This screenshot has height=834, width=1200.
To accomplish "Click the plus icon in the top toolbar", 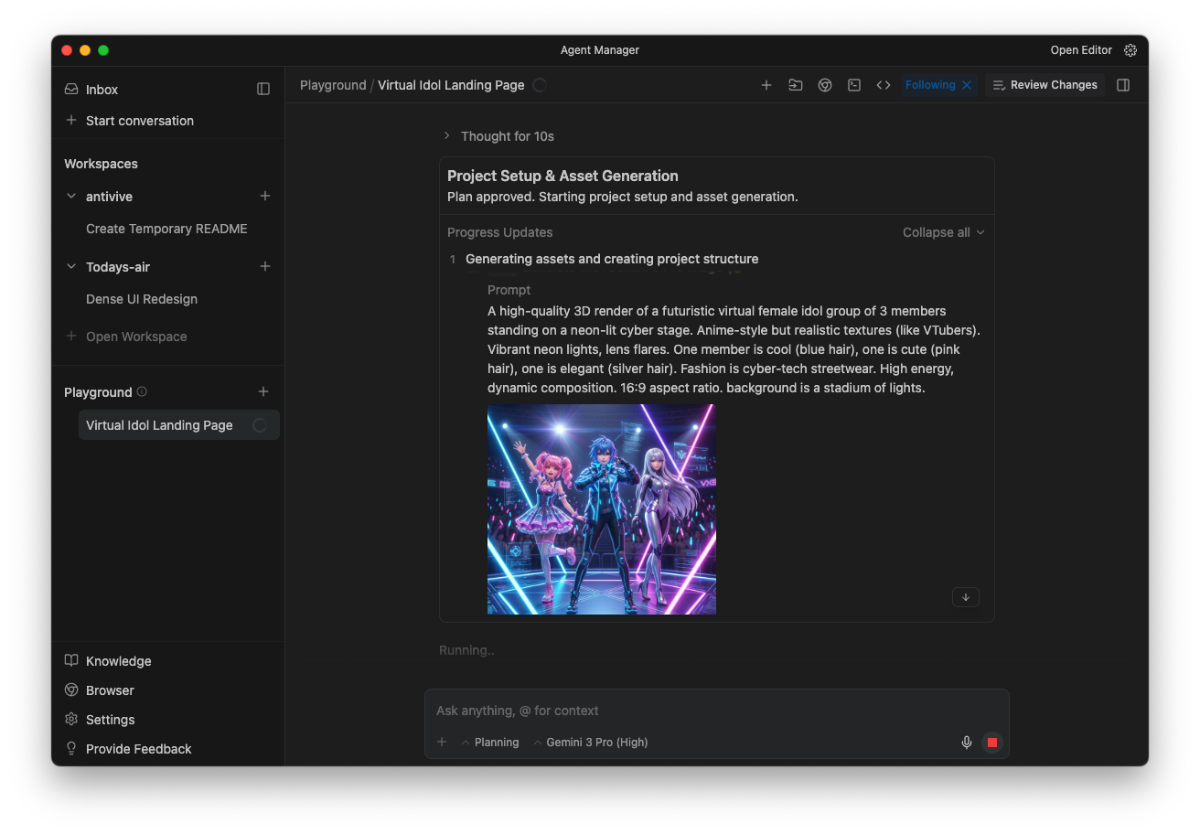I will coord(766,85).
